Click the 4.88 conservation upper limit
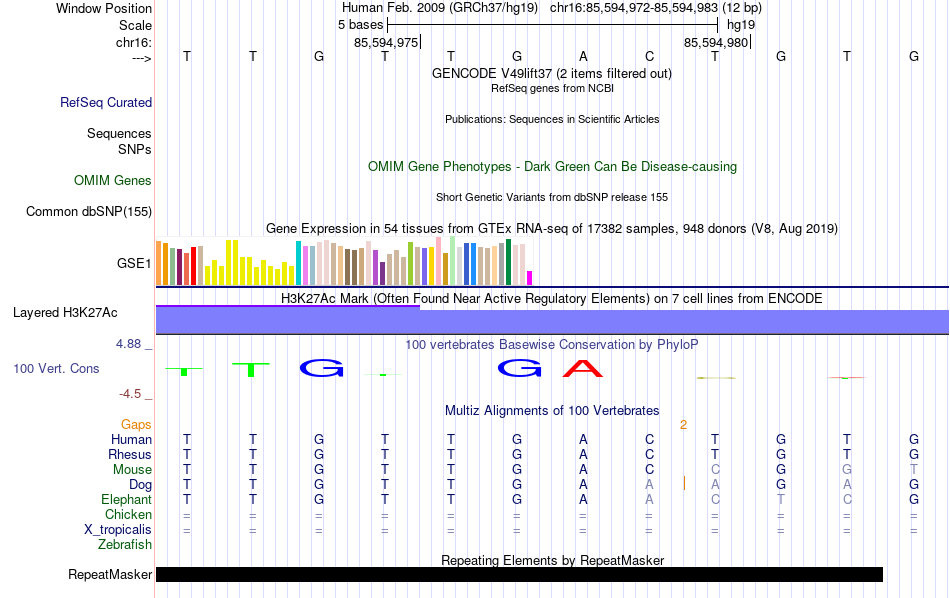 point(128,344)
